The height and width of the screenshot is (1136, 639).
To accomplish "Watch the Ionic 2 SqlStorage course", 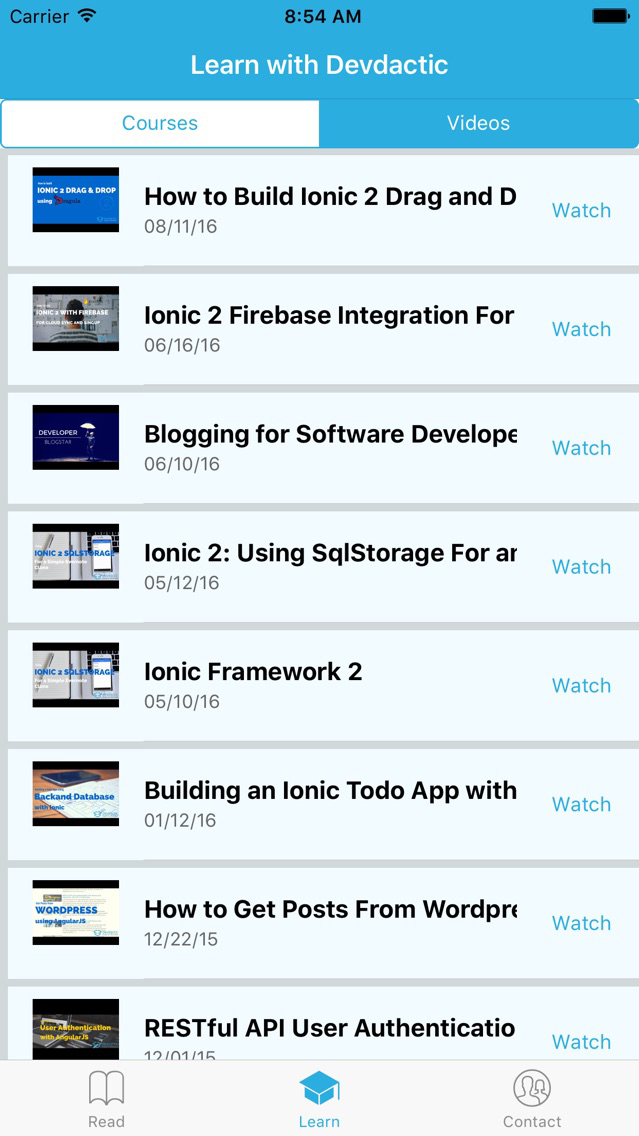I will point(581,567).
